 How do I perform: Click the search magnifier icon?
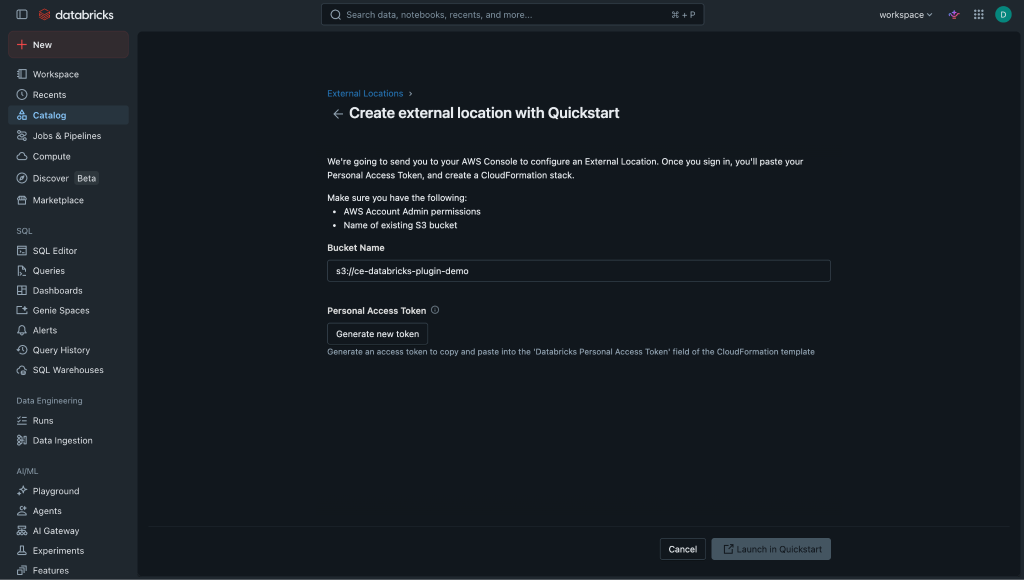coord(336,14)
